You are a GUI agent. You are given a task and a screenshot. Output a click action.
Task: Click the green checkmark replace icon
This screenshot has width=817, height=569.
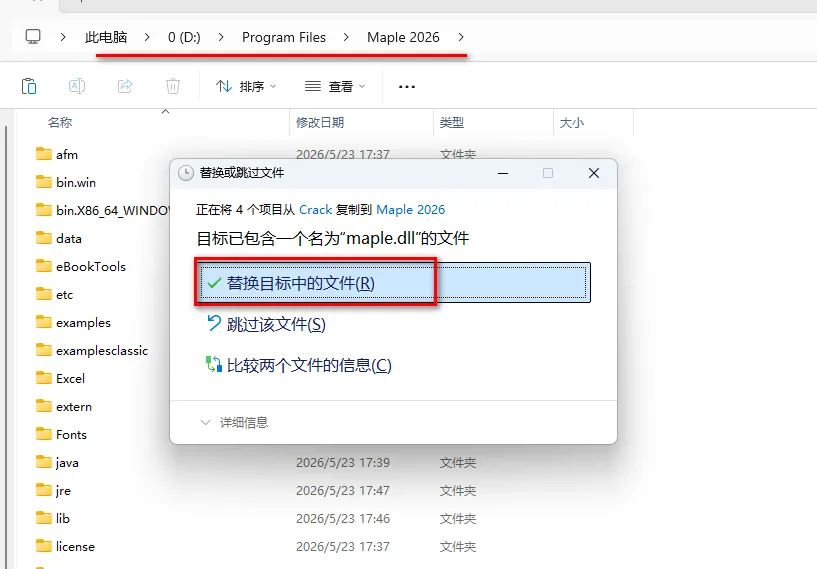click(x=214, y=283)
